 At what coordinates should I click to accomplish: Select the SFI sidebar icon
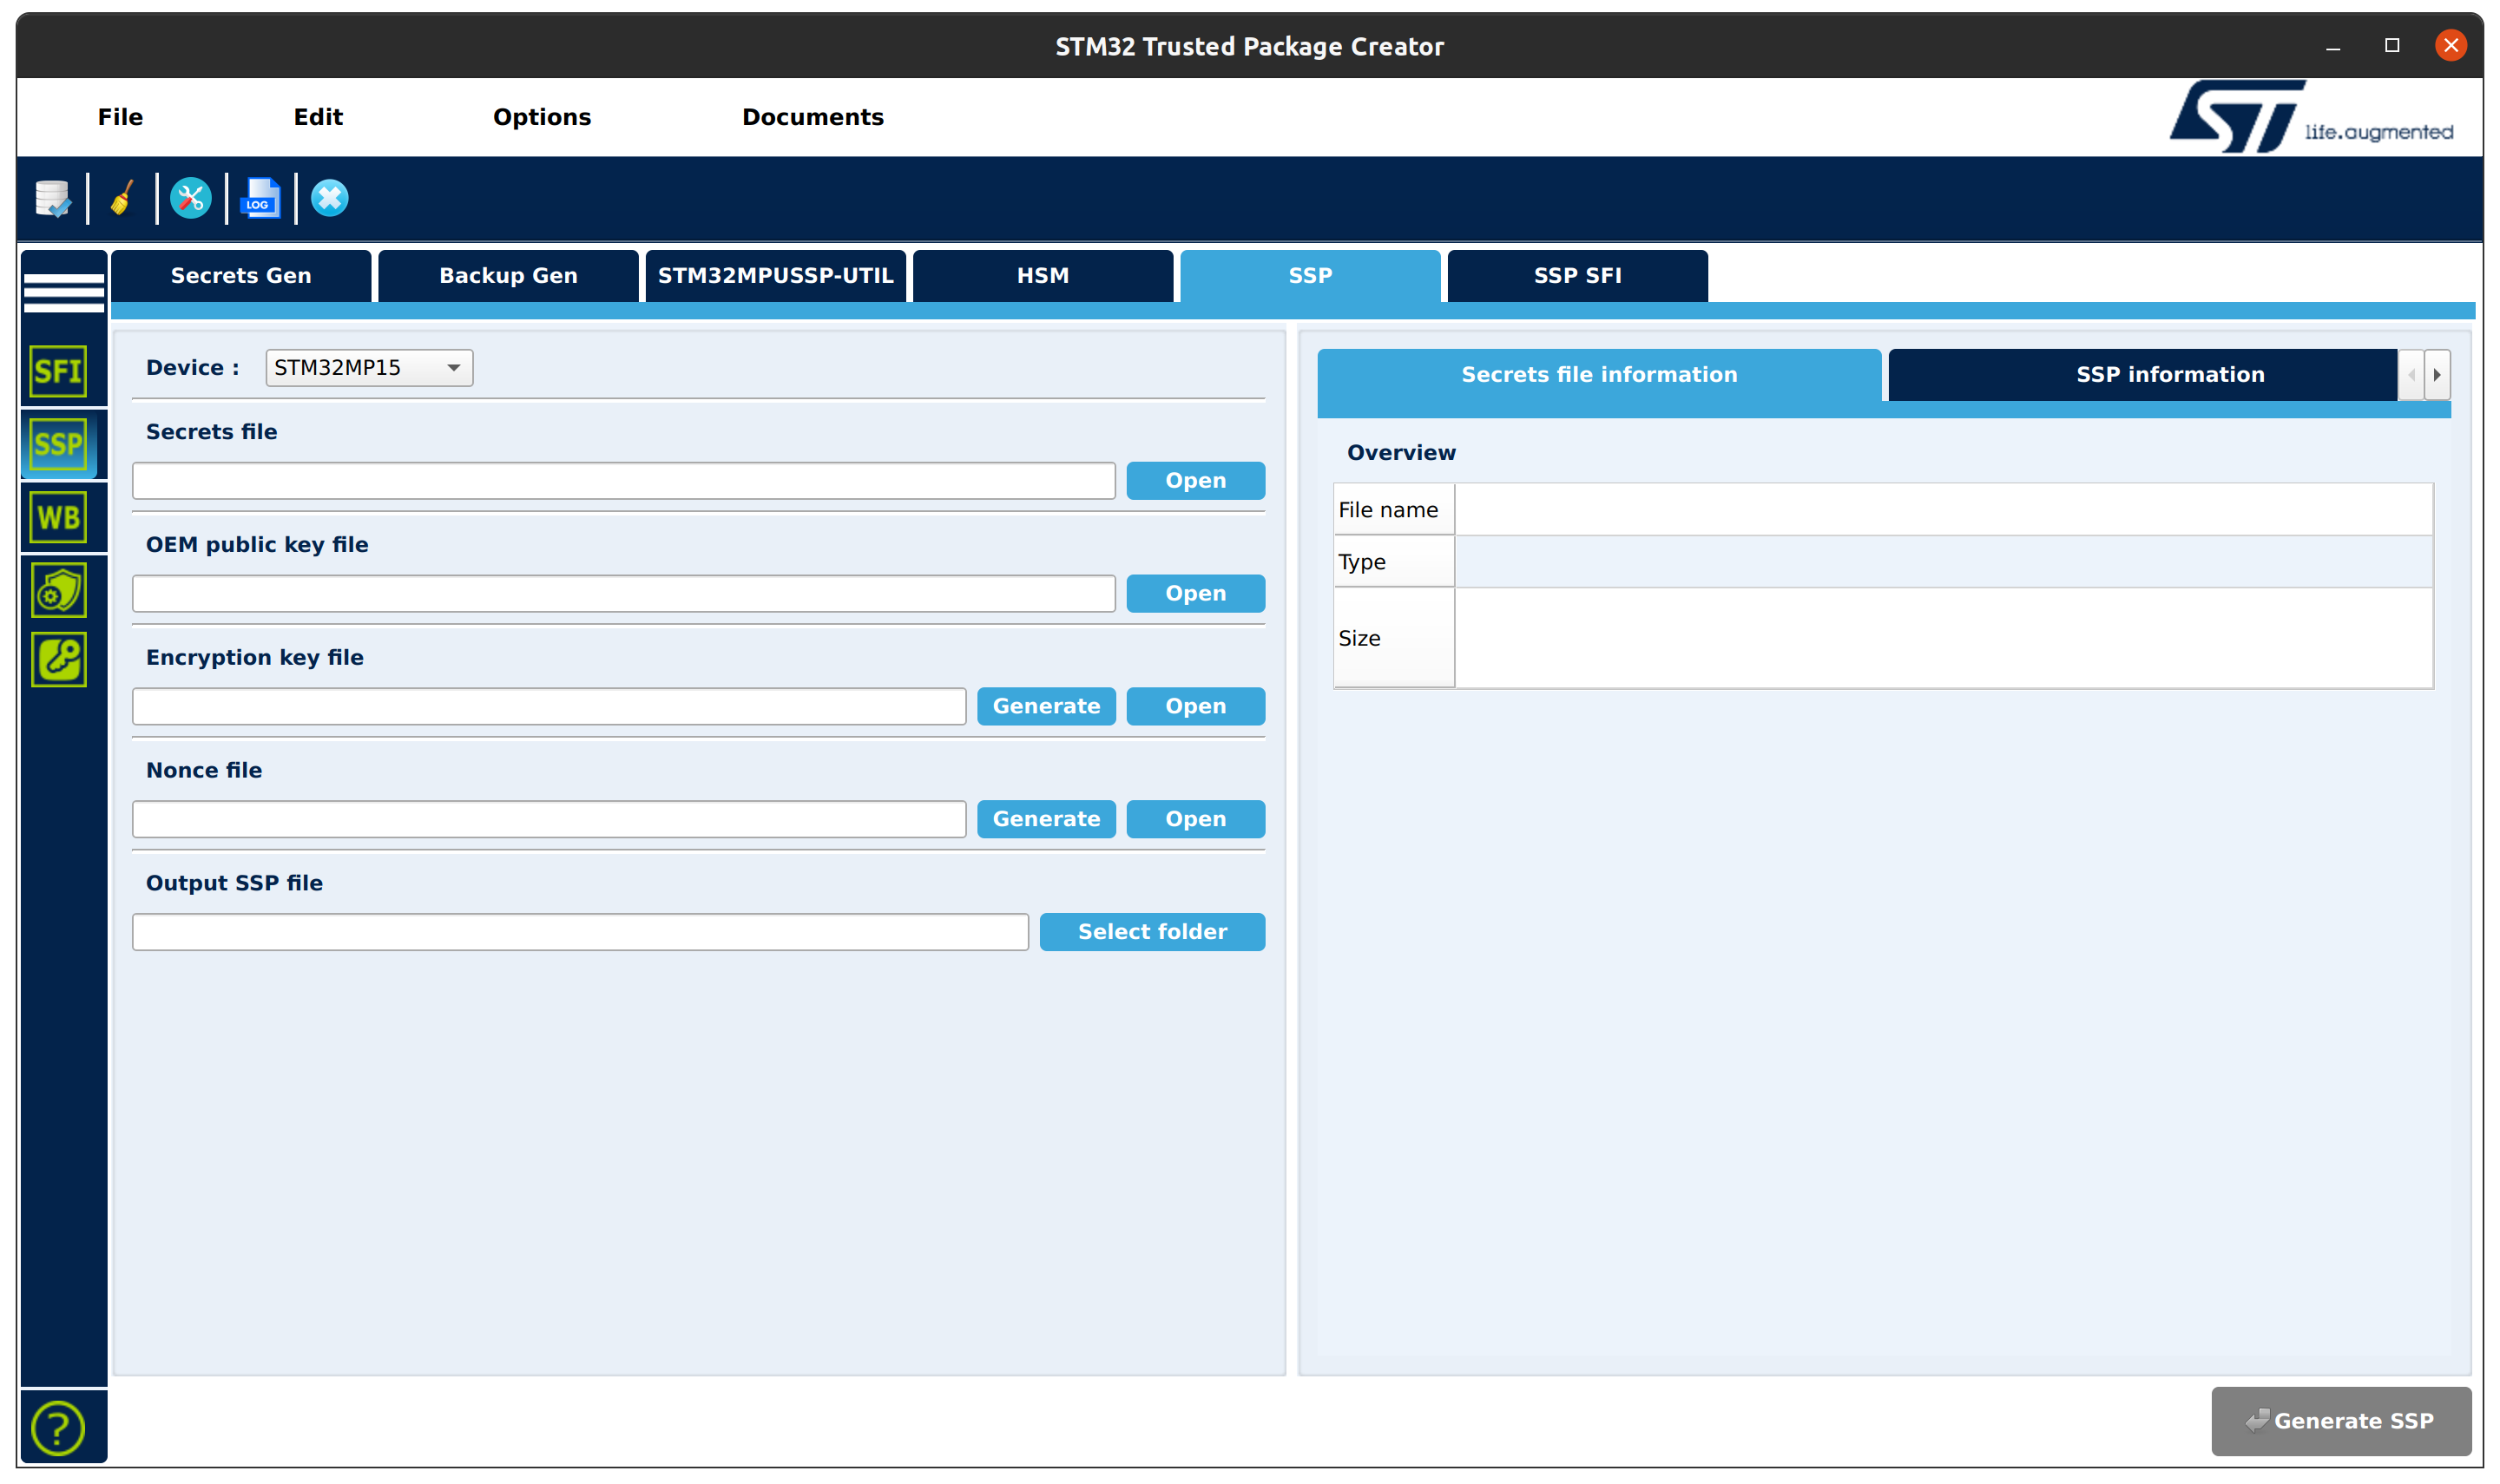click(58, 371)
